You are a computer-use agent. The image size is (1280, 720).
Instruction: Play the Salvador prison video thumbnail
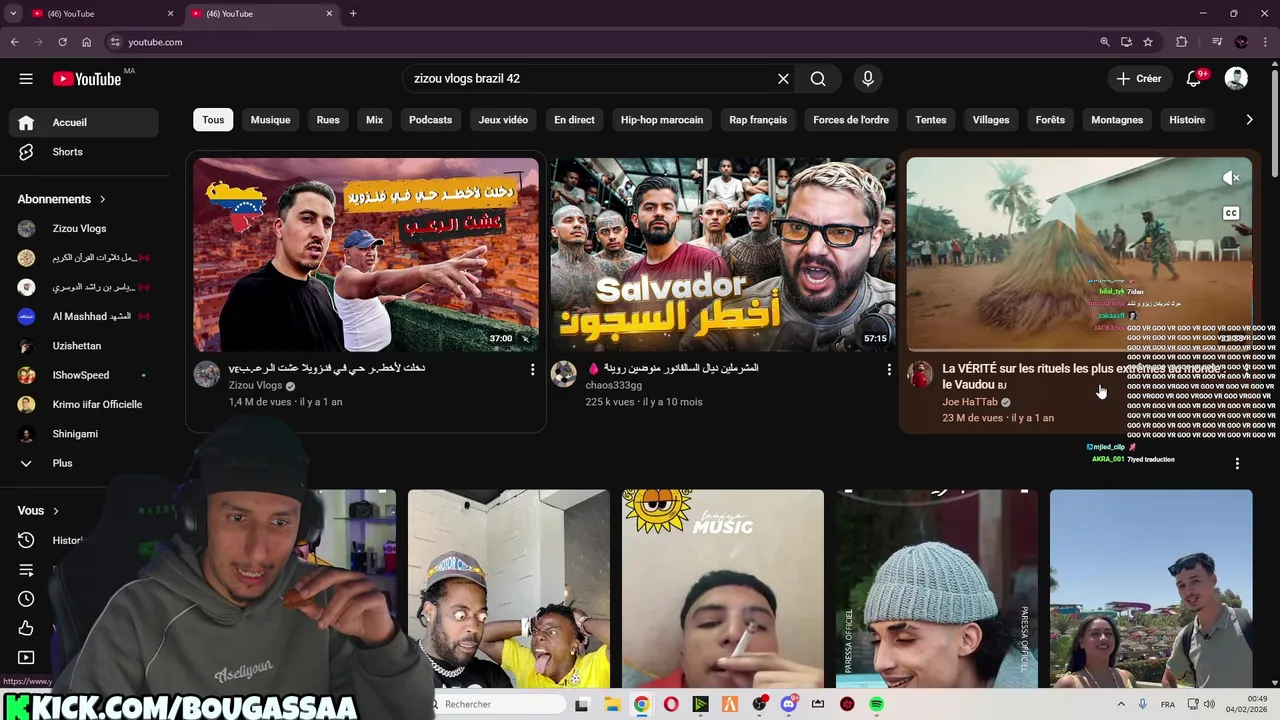(722, 254)
